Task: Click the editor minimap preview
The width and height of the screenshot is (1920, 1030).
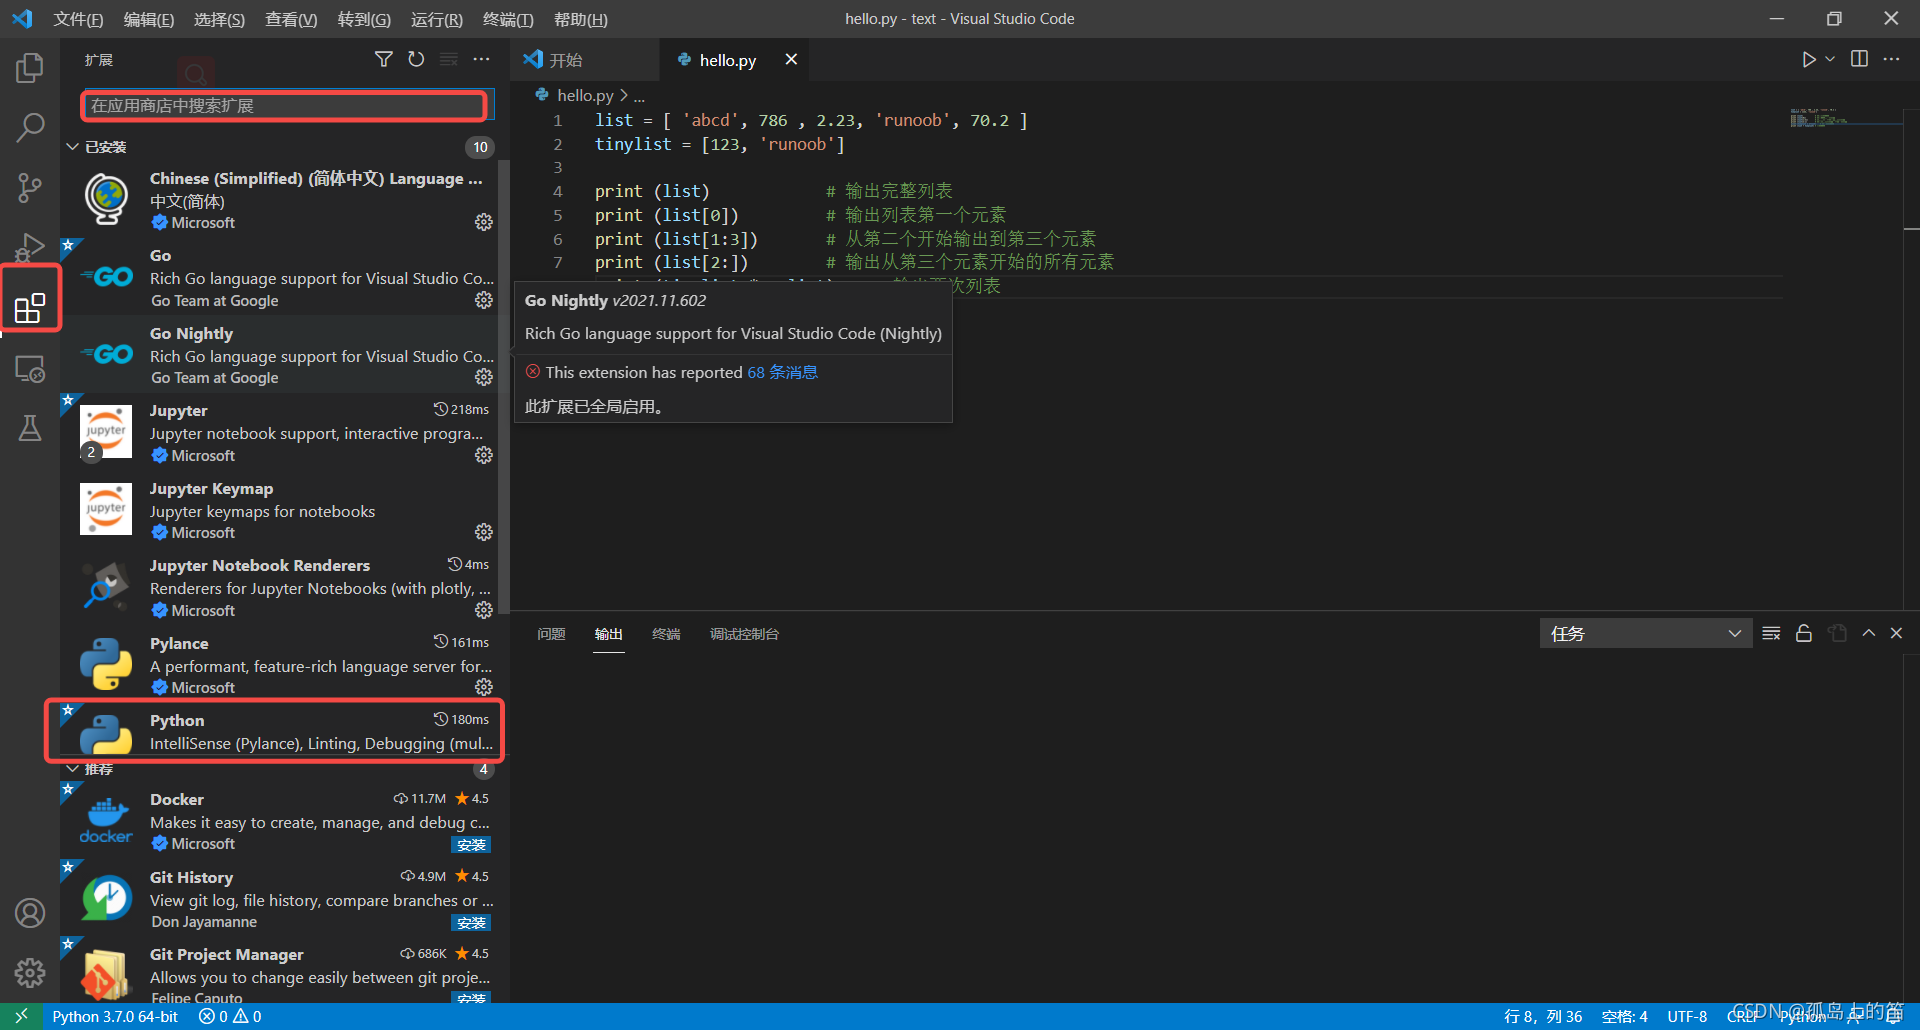Action: [x=1845, y=120]
